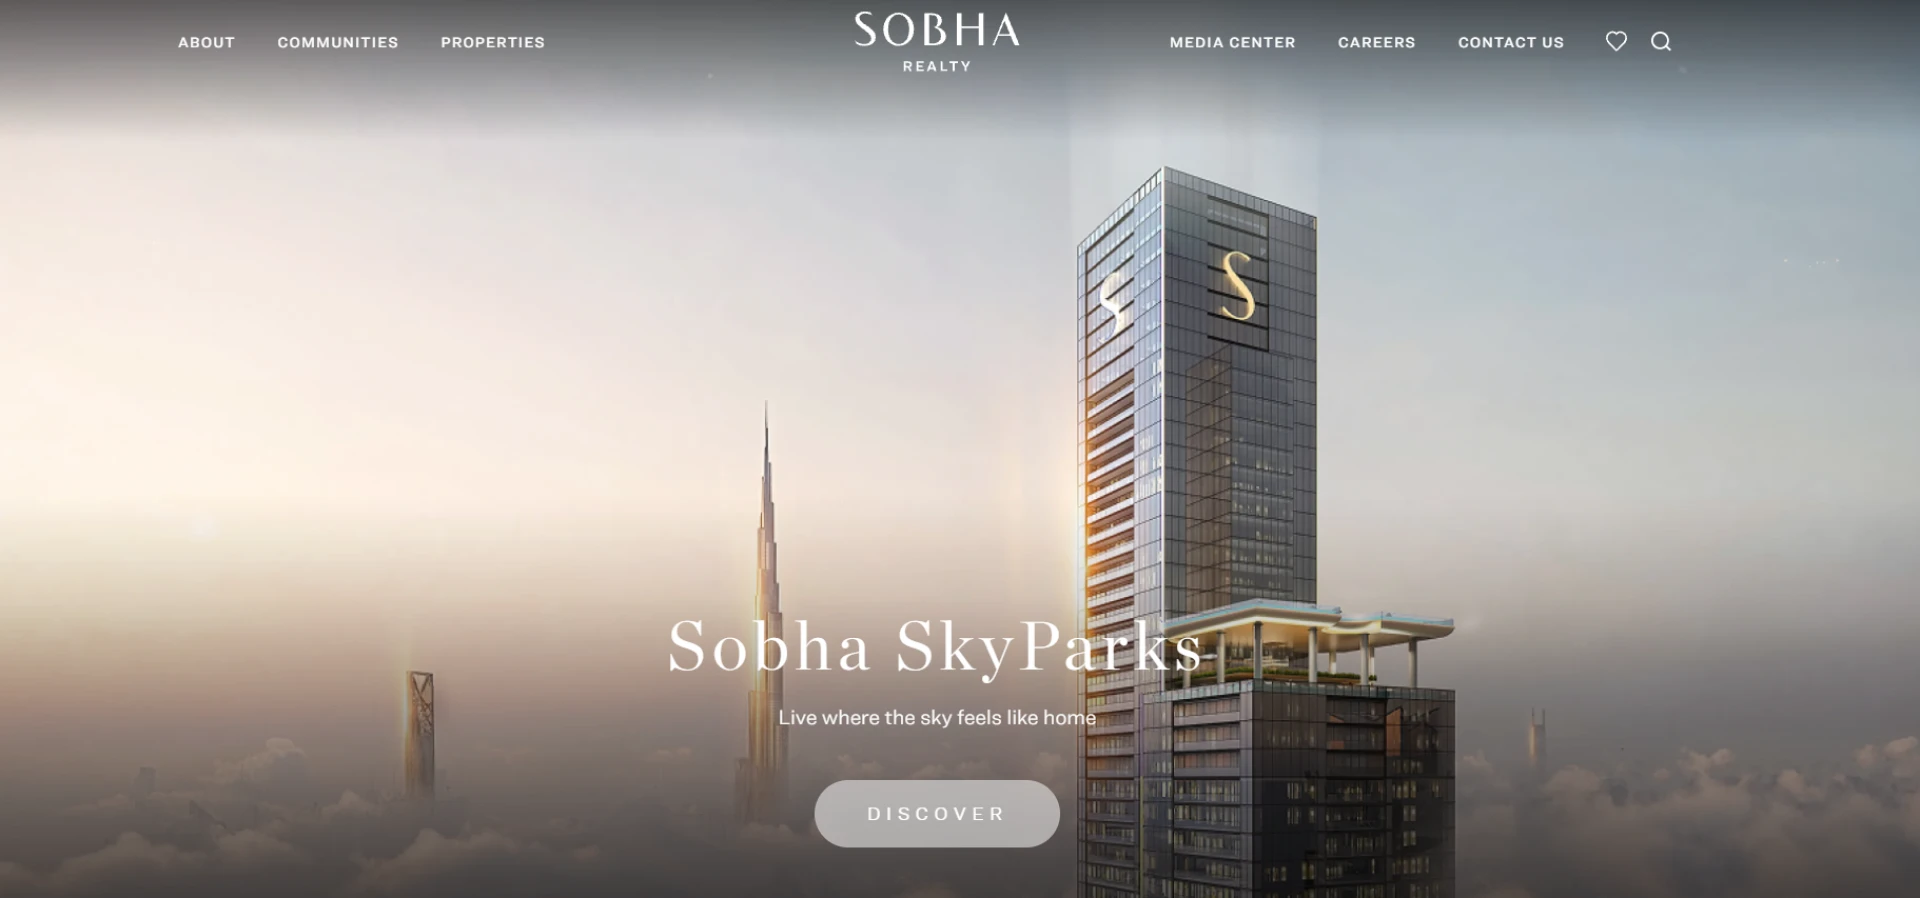
Task: Click the DISCOVER button
Action: click(x=937, y=814)
